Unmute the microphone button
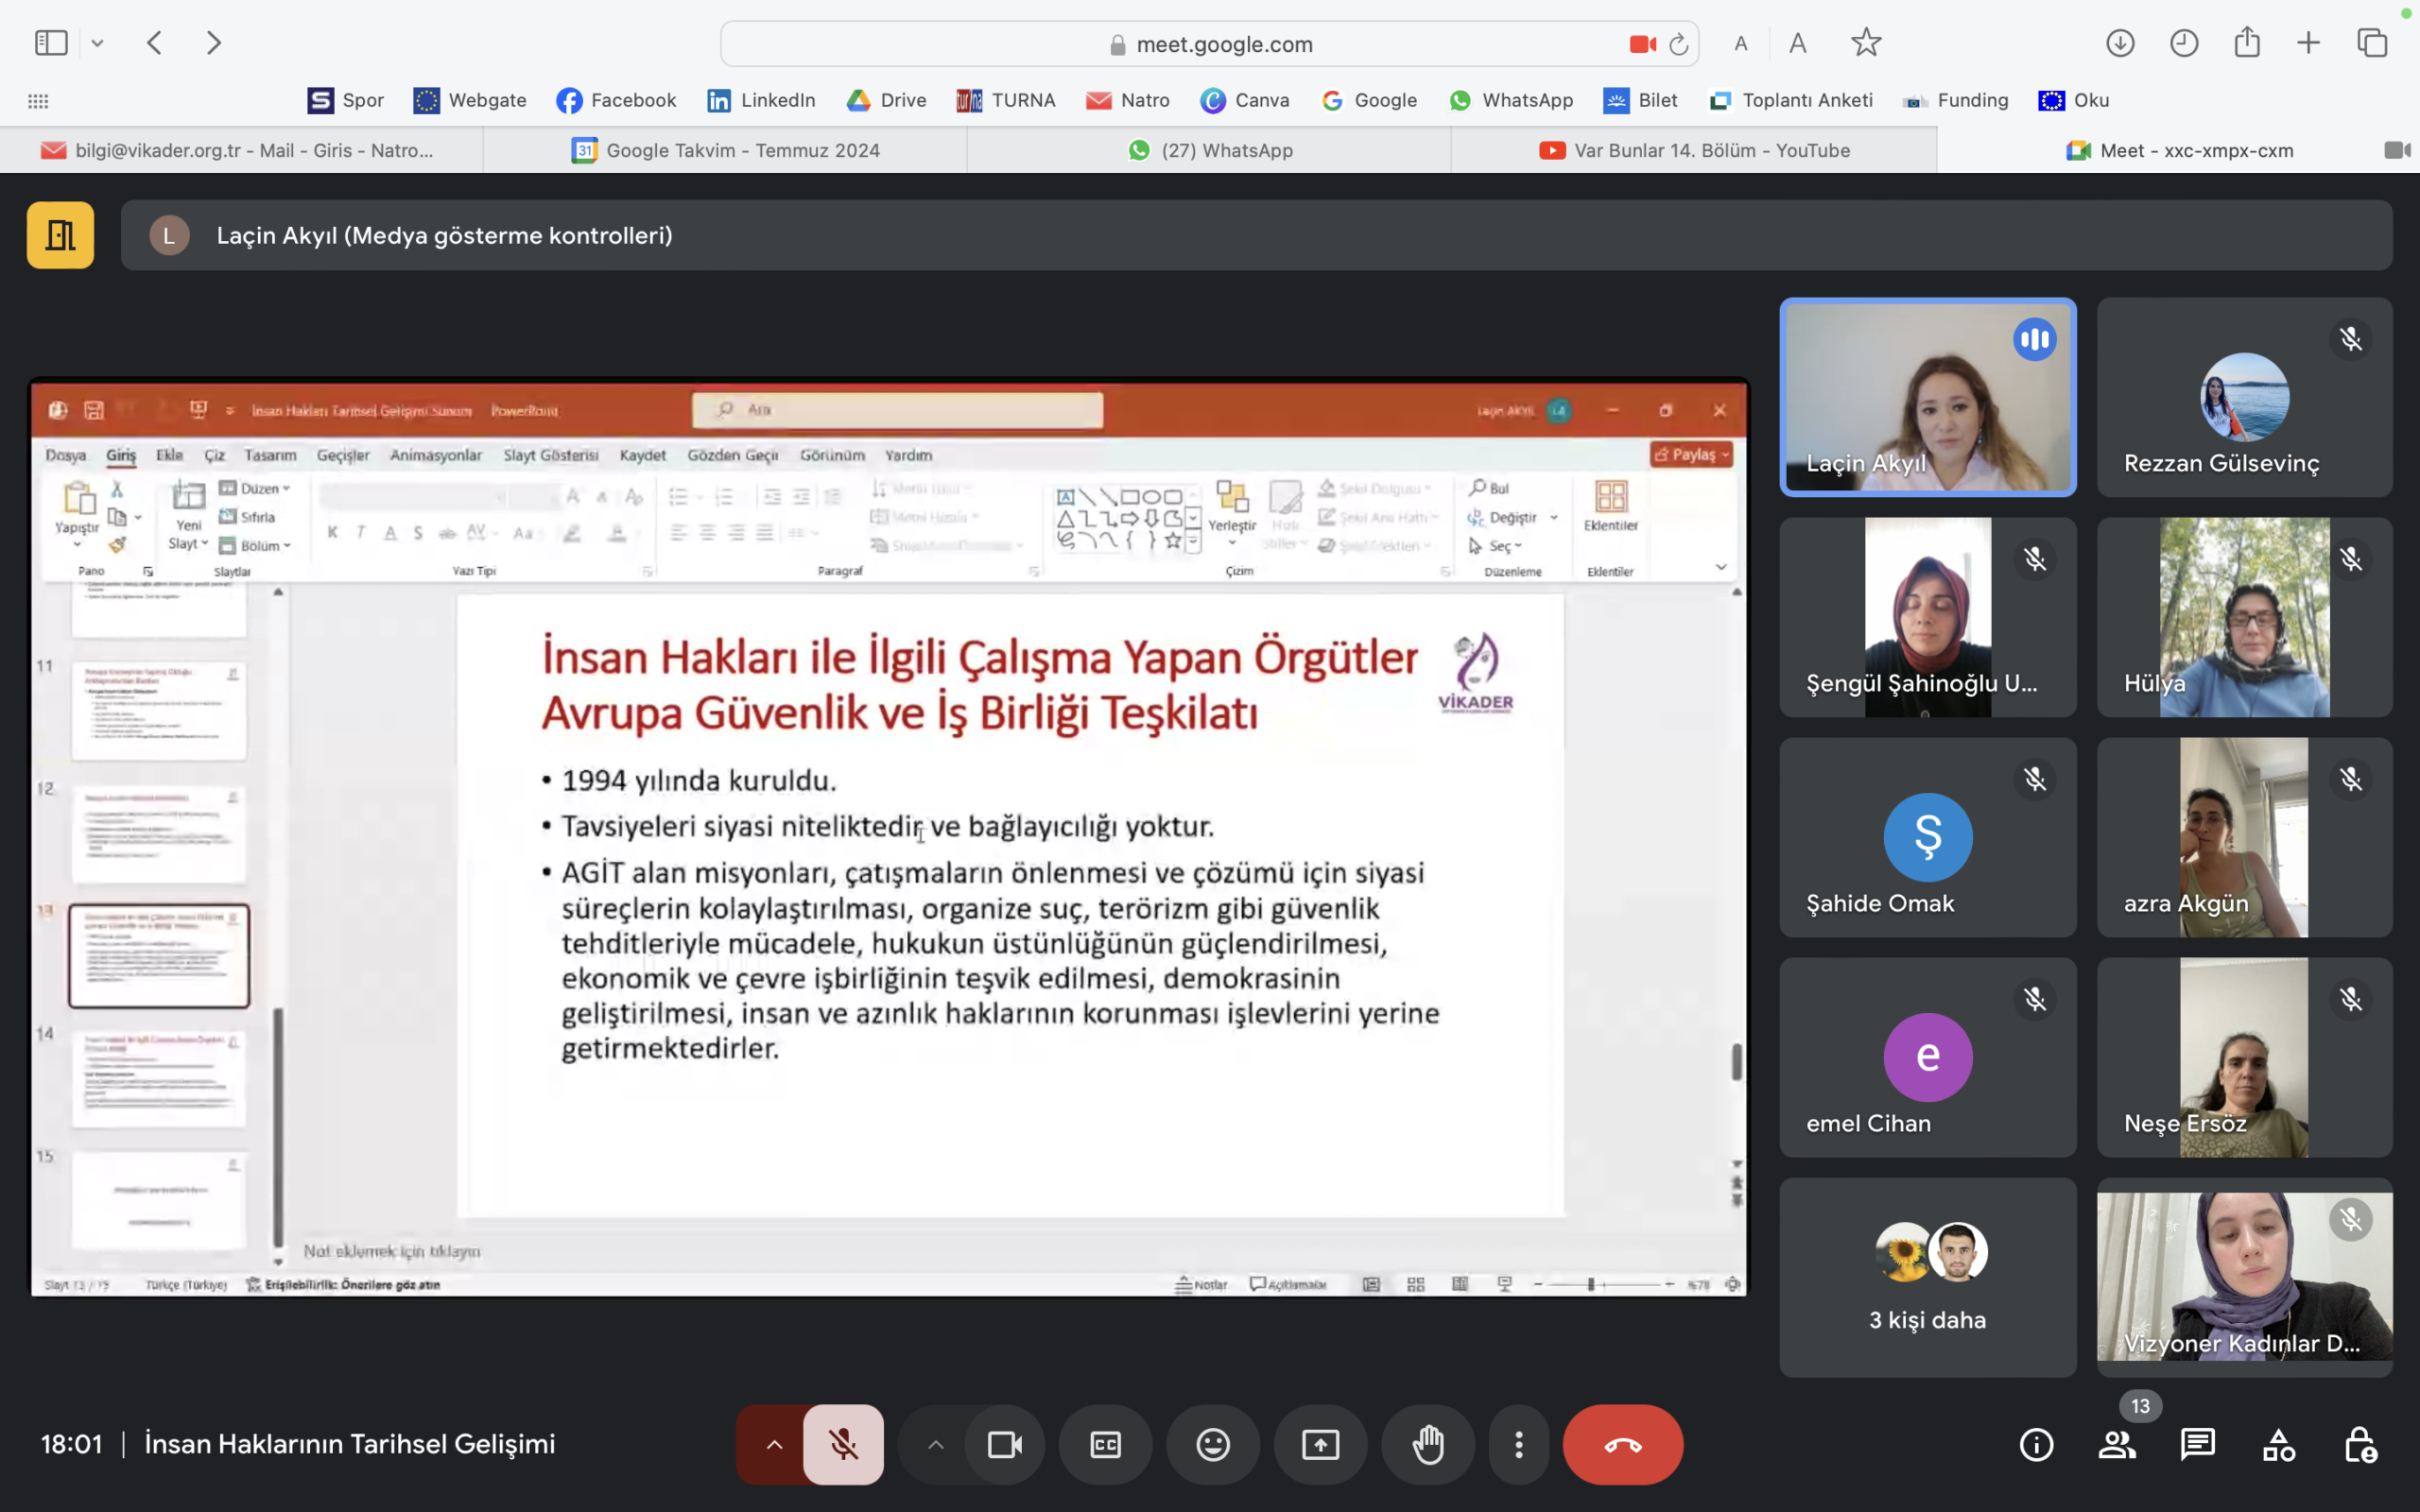Image resolution: width=2420 pixels, height=1512 pixels. [x=843, y=1444]
